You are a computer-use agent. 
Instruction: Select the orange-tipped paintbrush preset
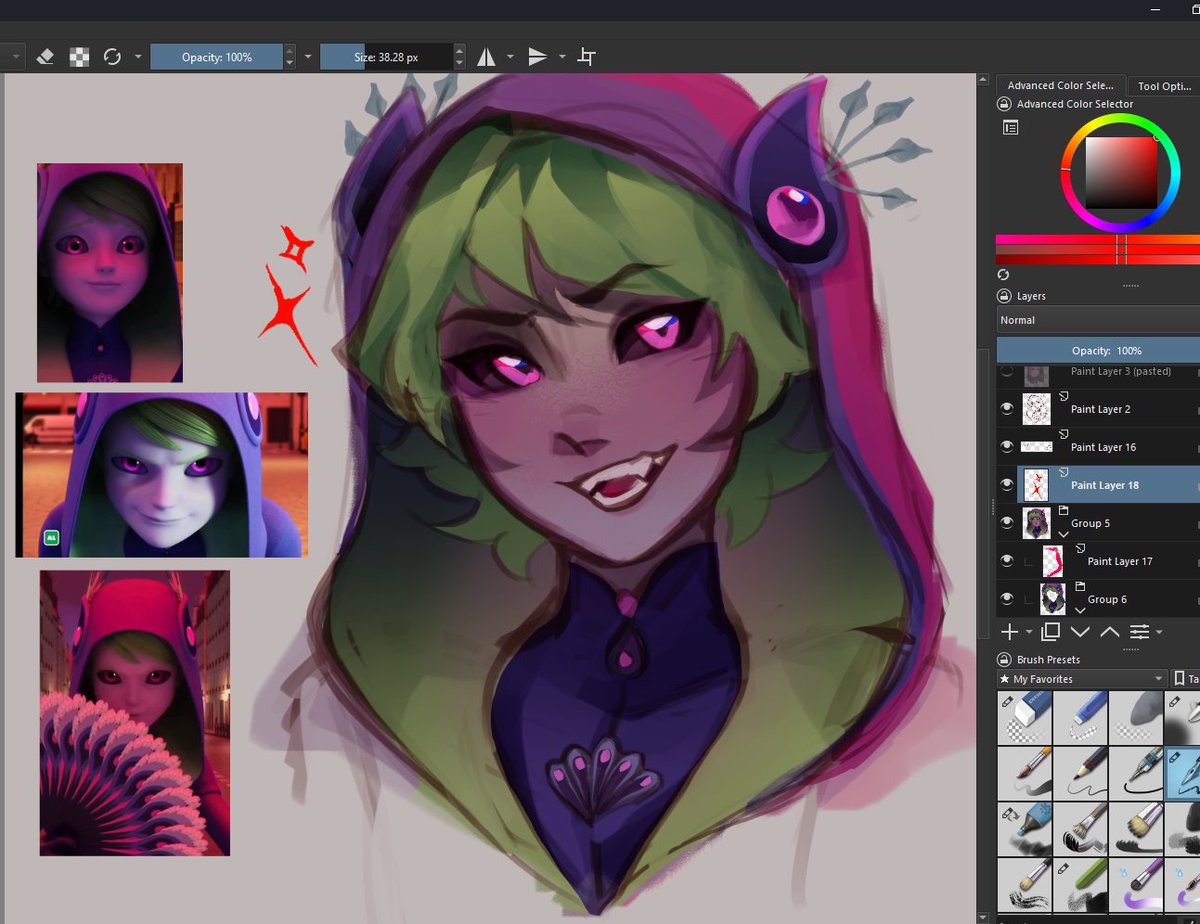(1023, 773)
